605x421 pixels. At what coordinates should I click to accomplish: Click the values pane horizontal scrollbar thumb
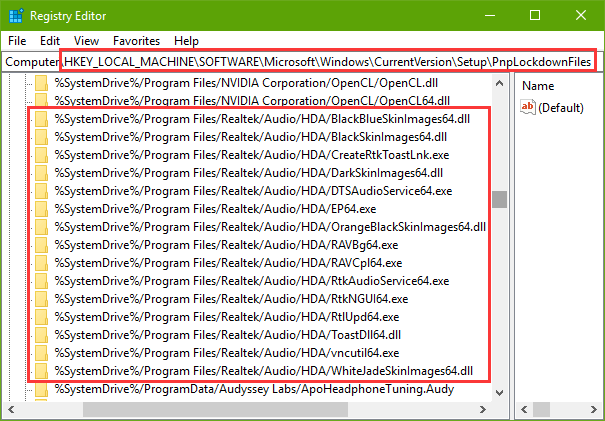pos(541,409)
